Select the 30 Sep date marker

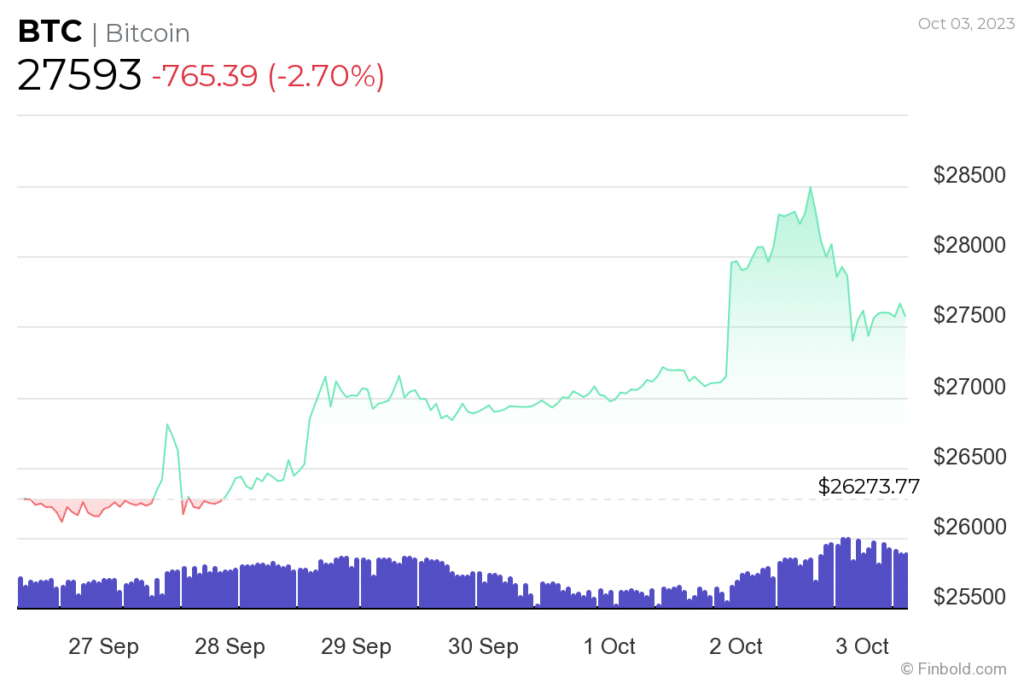[x=484, y=646]
